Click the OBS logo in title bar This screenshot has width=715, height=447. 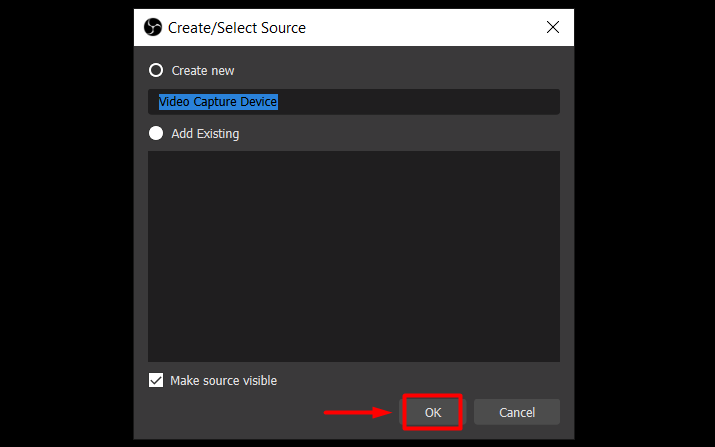pos(153,27)
